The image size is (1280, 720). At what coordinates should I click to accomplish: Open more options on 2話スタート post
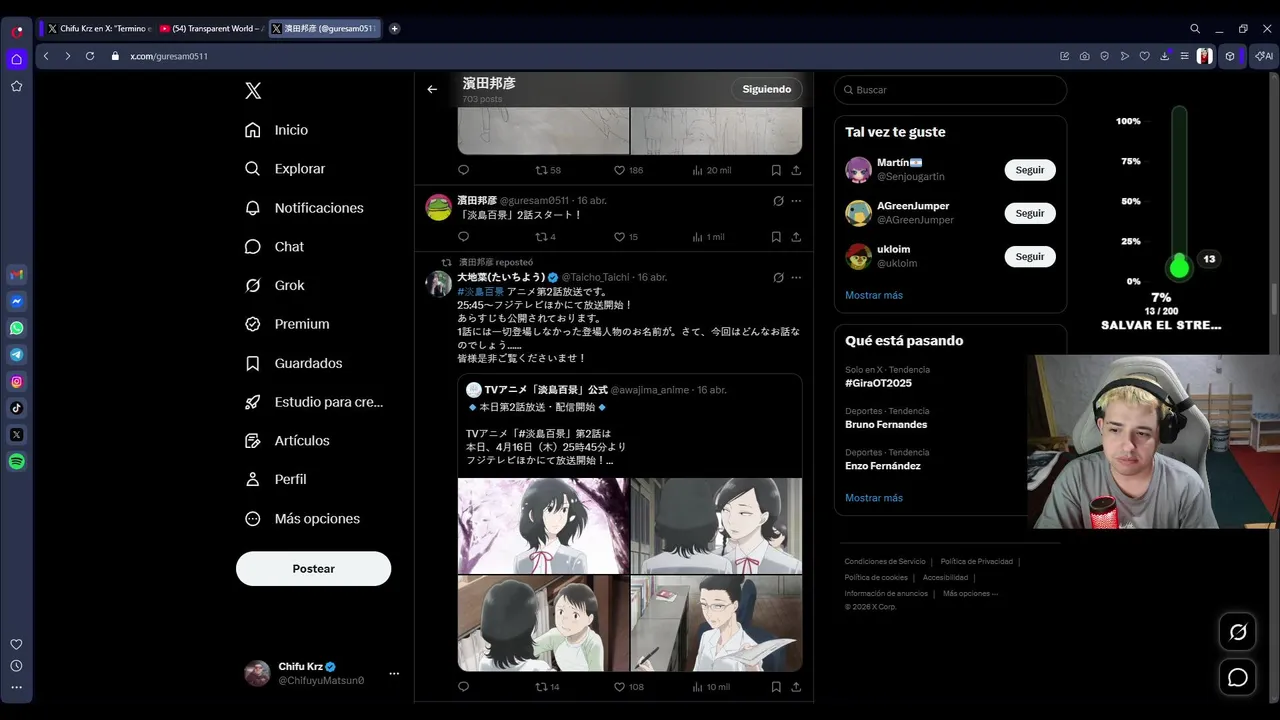pyautogui.click(x=796, y=201)
